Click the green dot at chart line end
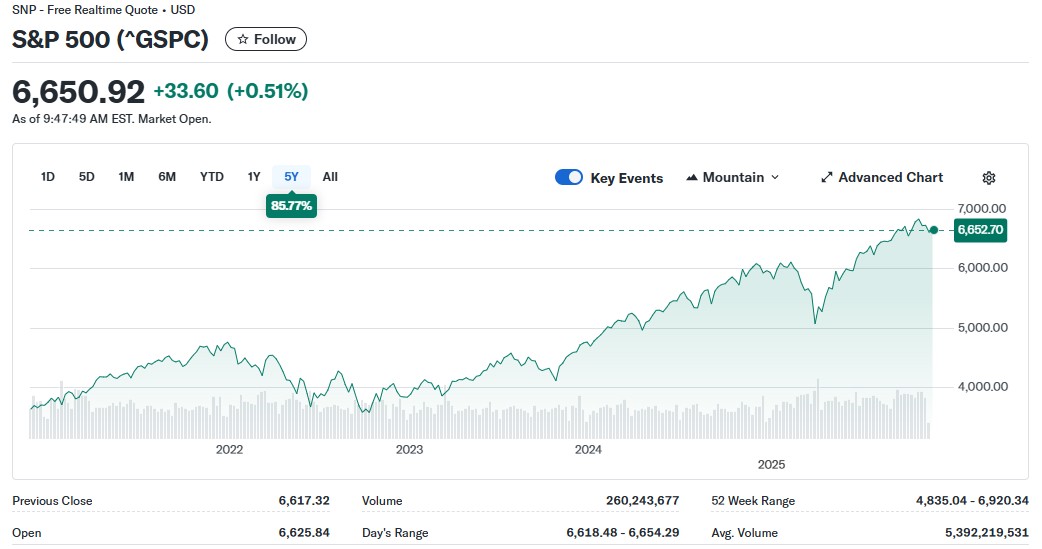 point(934,230)
